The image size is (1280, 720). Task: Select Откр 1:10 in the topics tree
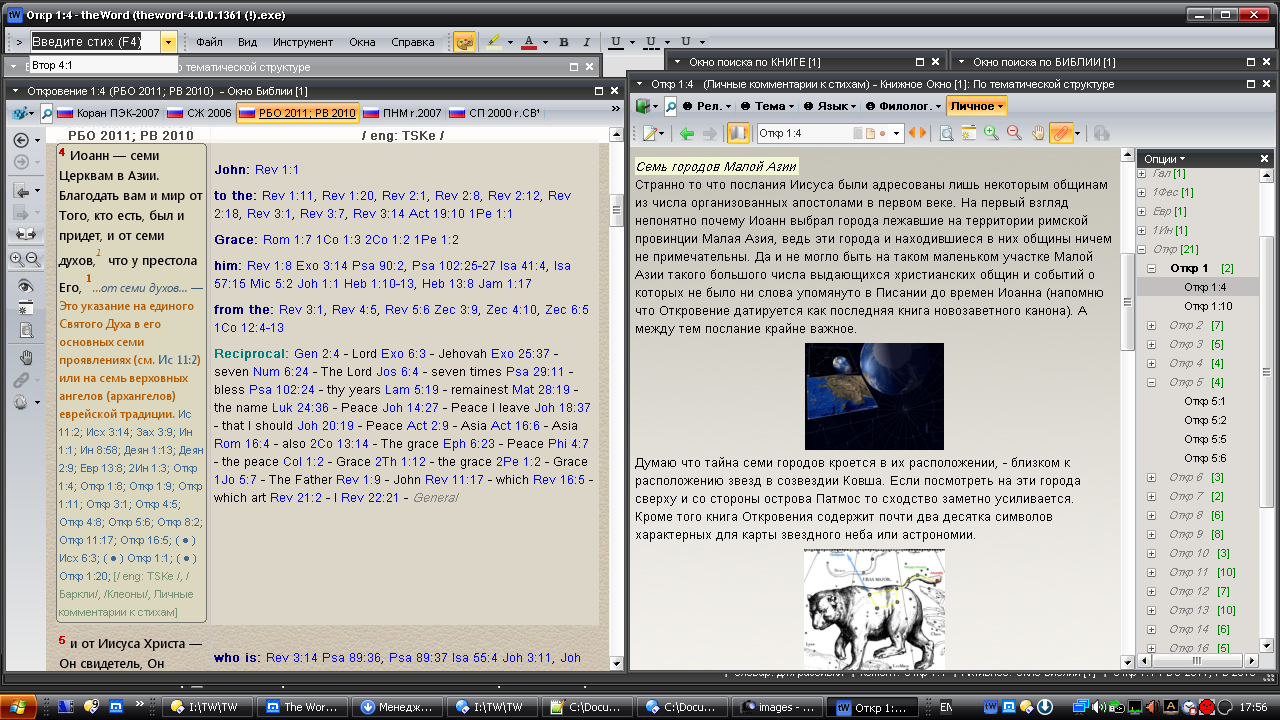(x=1208, y=306)
